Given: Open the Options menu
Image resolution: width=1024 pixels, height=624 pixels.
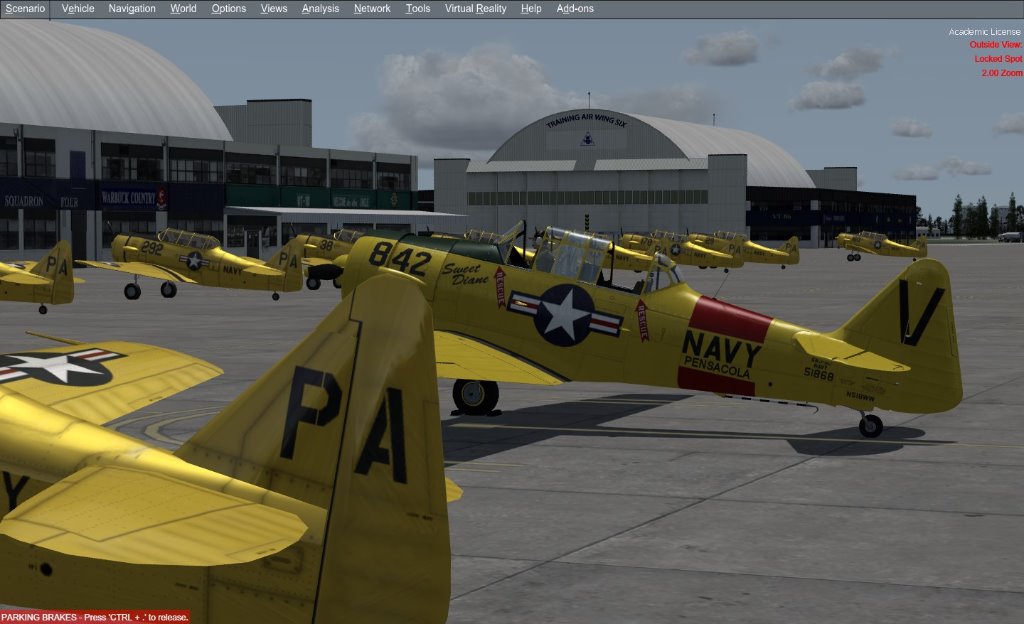Looking at the screenshot, I should [229, 8].
